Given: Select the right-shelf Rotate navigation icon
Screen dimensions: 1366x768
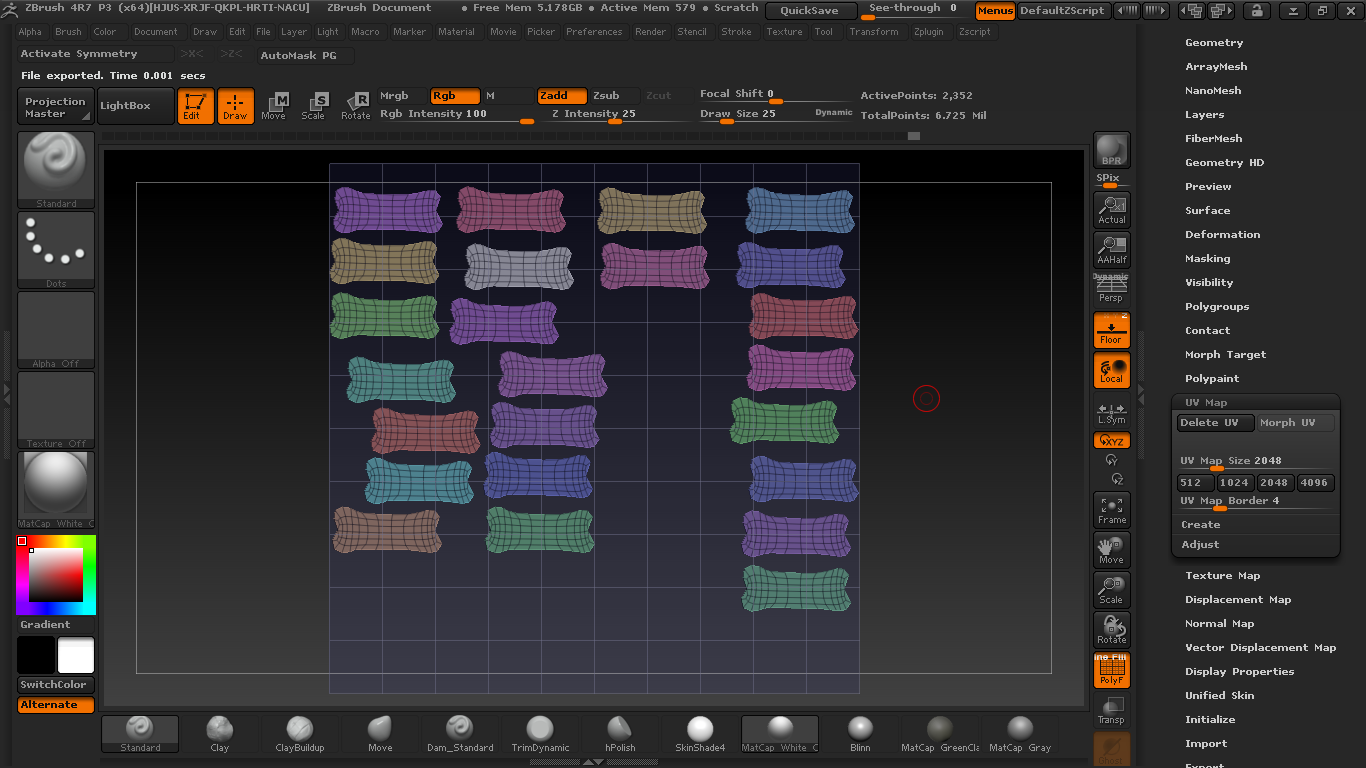Looking at the screenshot, I should [1111, 630].
